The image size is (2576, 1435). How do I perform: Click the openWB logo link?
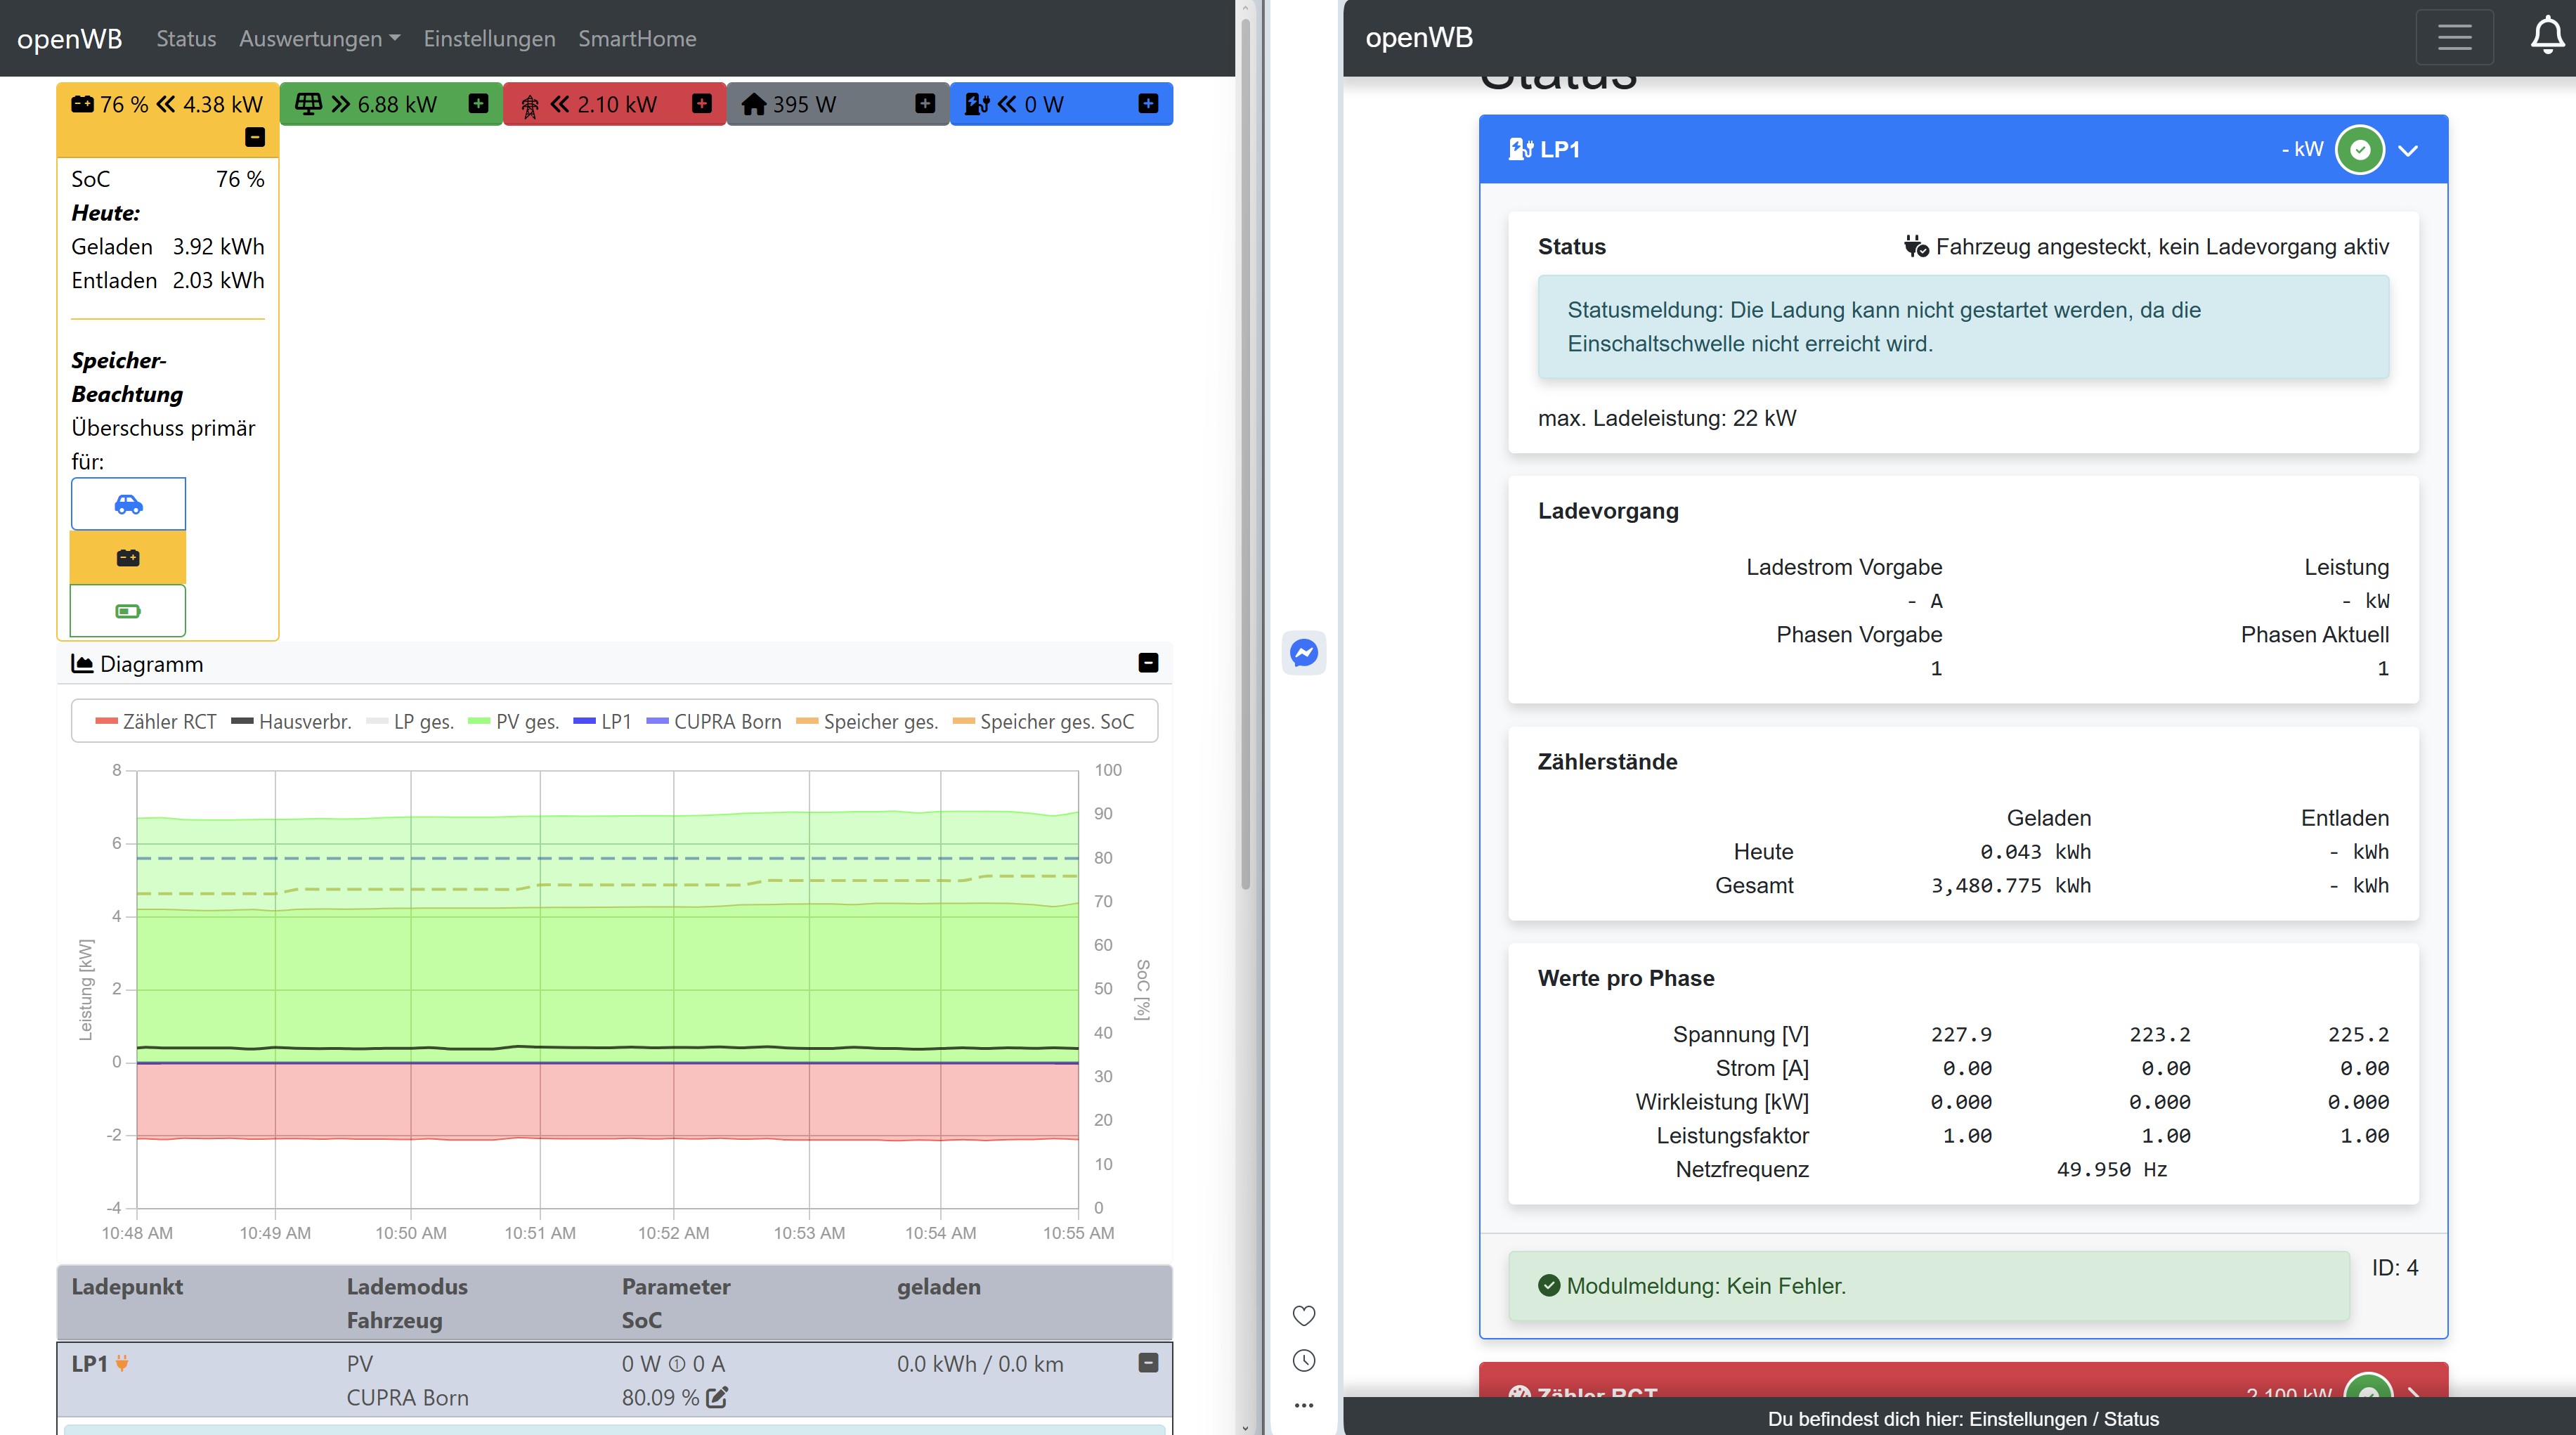(x=69, y=38)
